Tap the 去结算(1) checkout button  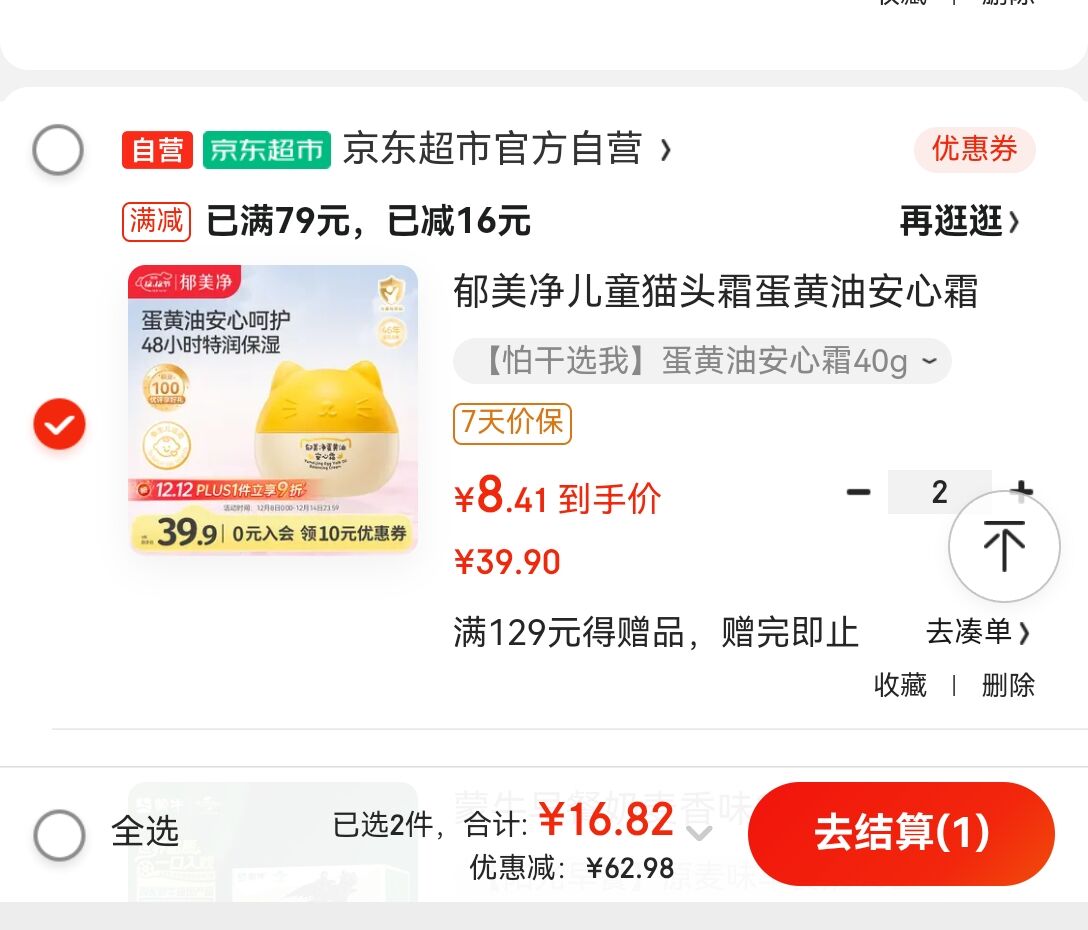[x=901, y=833]
